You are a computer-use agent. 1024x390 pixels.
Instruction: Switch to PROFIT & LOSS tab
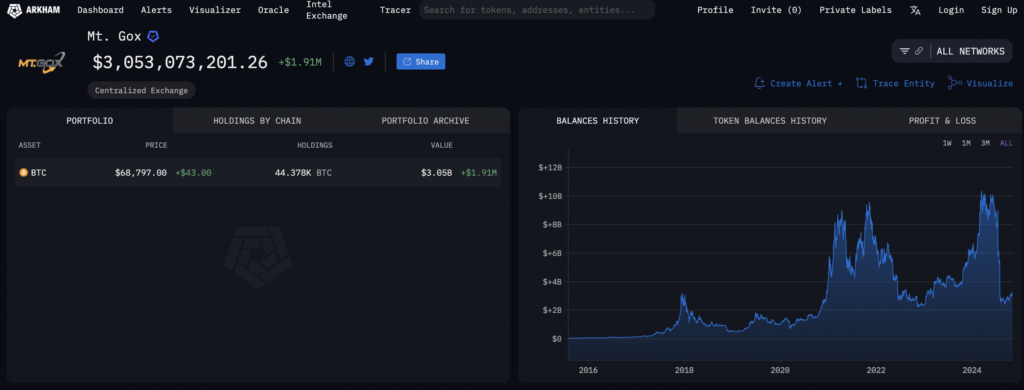click(942, 121)
